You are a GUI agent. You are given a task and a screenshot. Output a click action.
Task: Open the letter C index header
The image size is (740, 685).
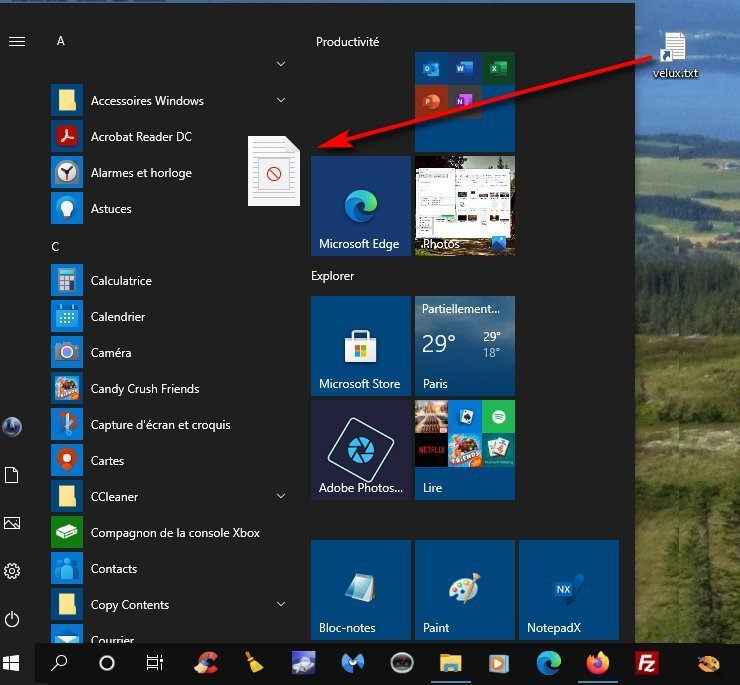(55, 247)
